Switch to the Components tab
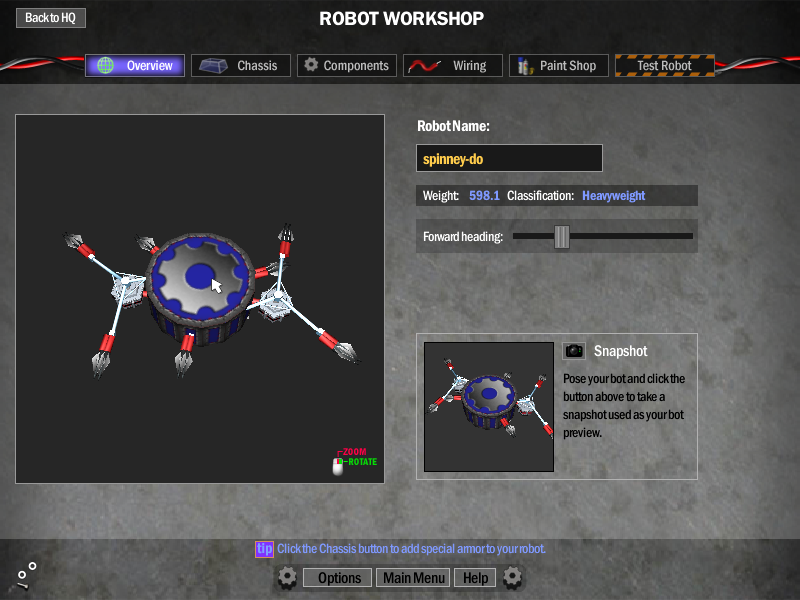This screenshot has width=800, height=600. click(347, 65)
